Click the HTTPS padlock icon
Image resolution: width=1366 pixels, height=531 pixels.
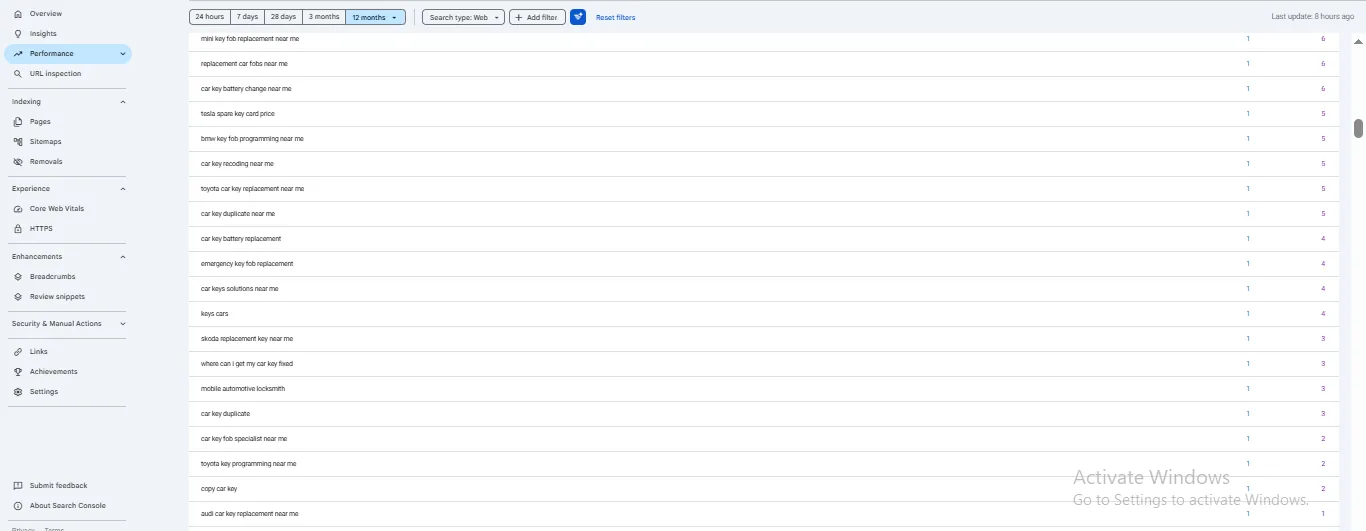click(x=18, y=229)
